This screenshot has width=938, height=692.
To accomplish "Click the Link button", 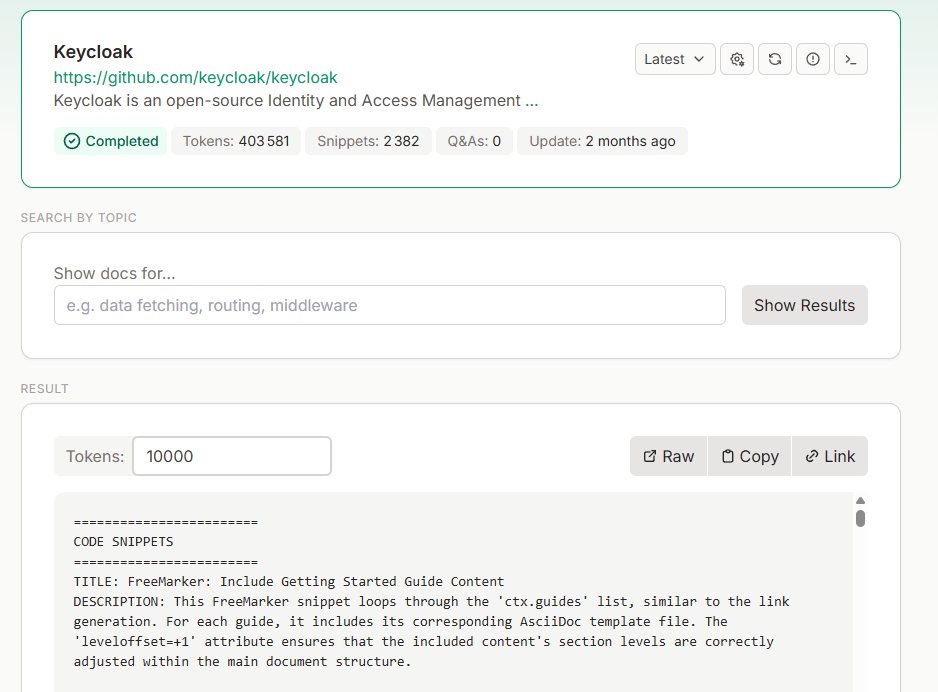I will (830, 456).
